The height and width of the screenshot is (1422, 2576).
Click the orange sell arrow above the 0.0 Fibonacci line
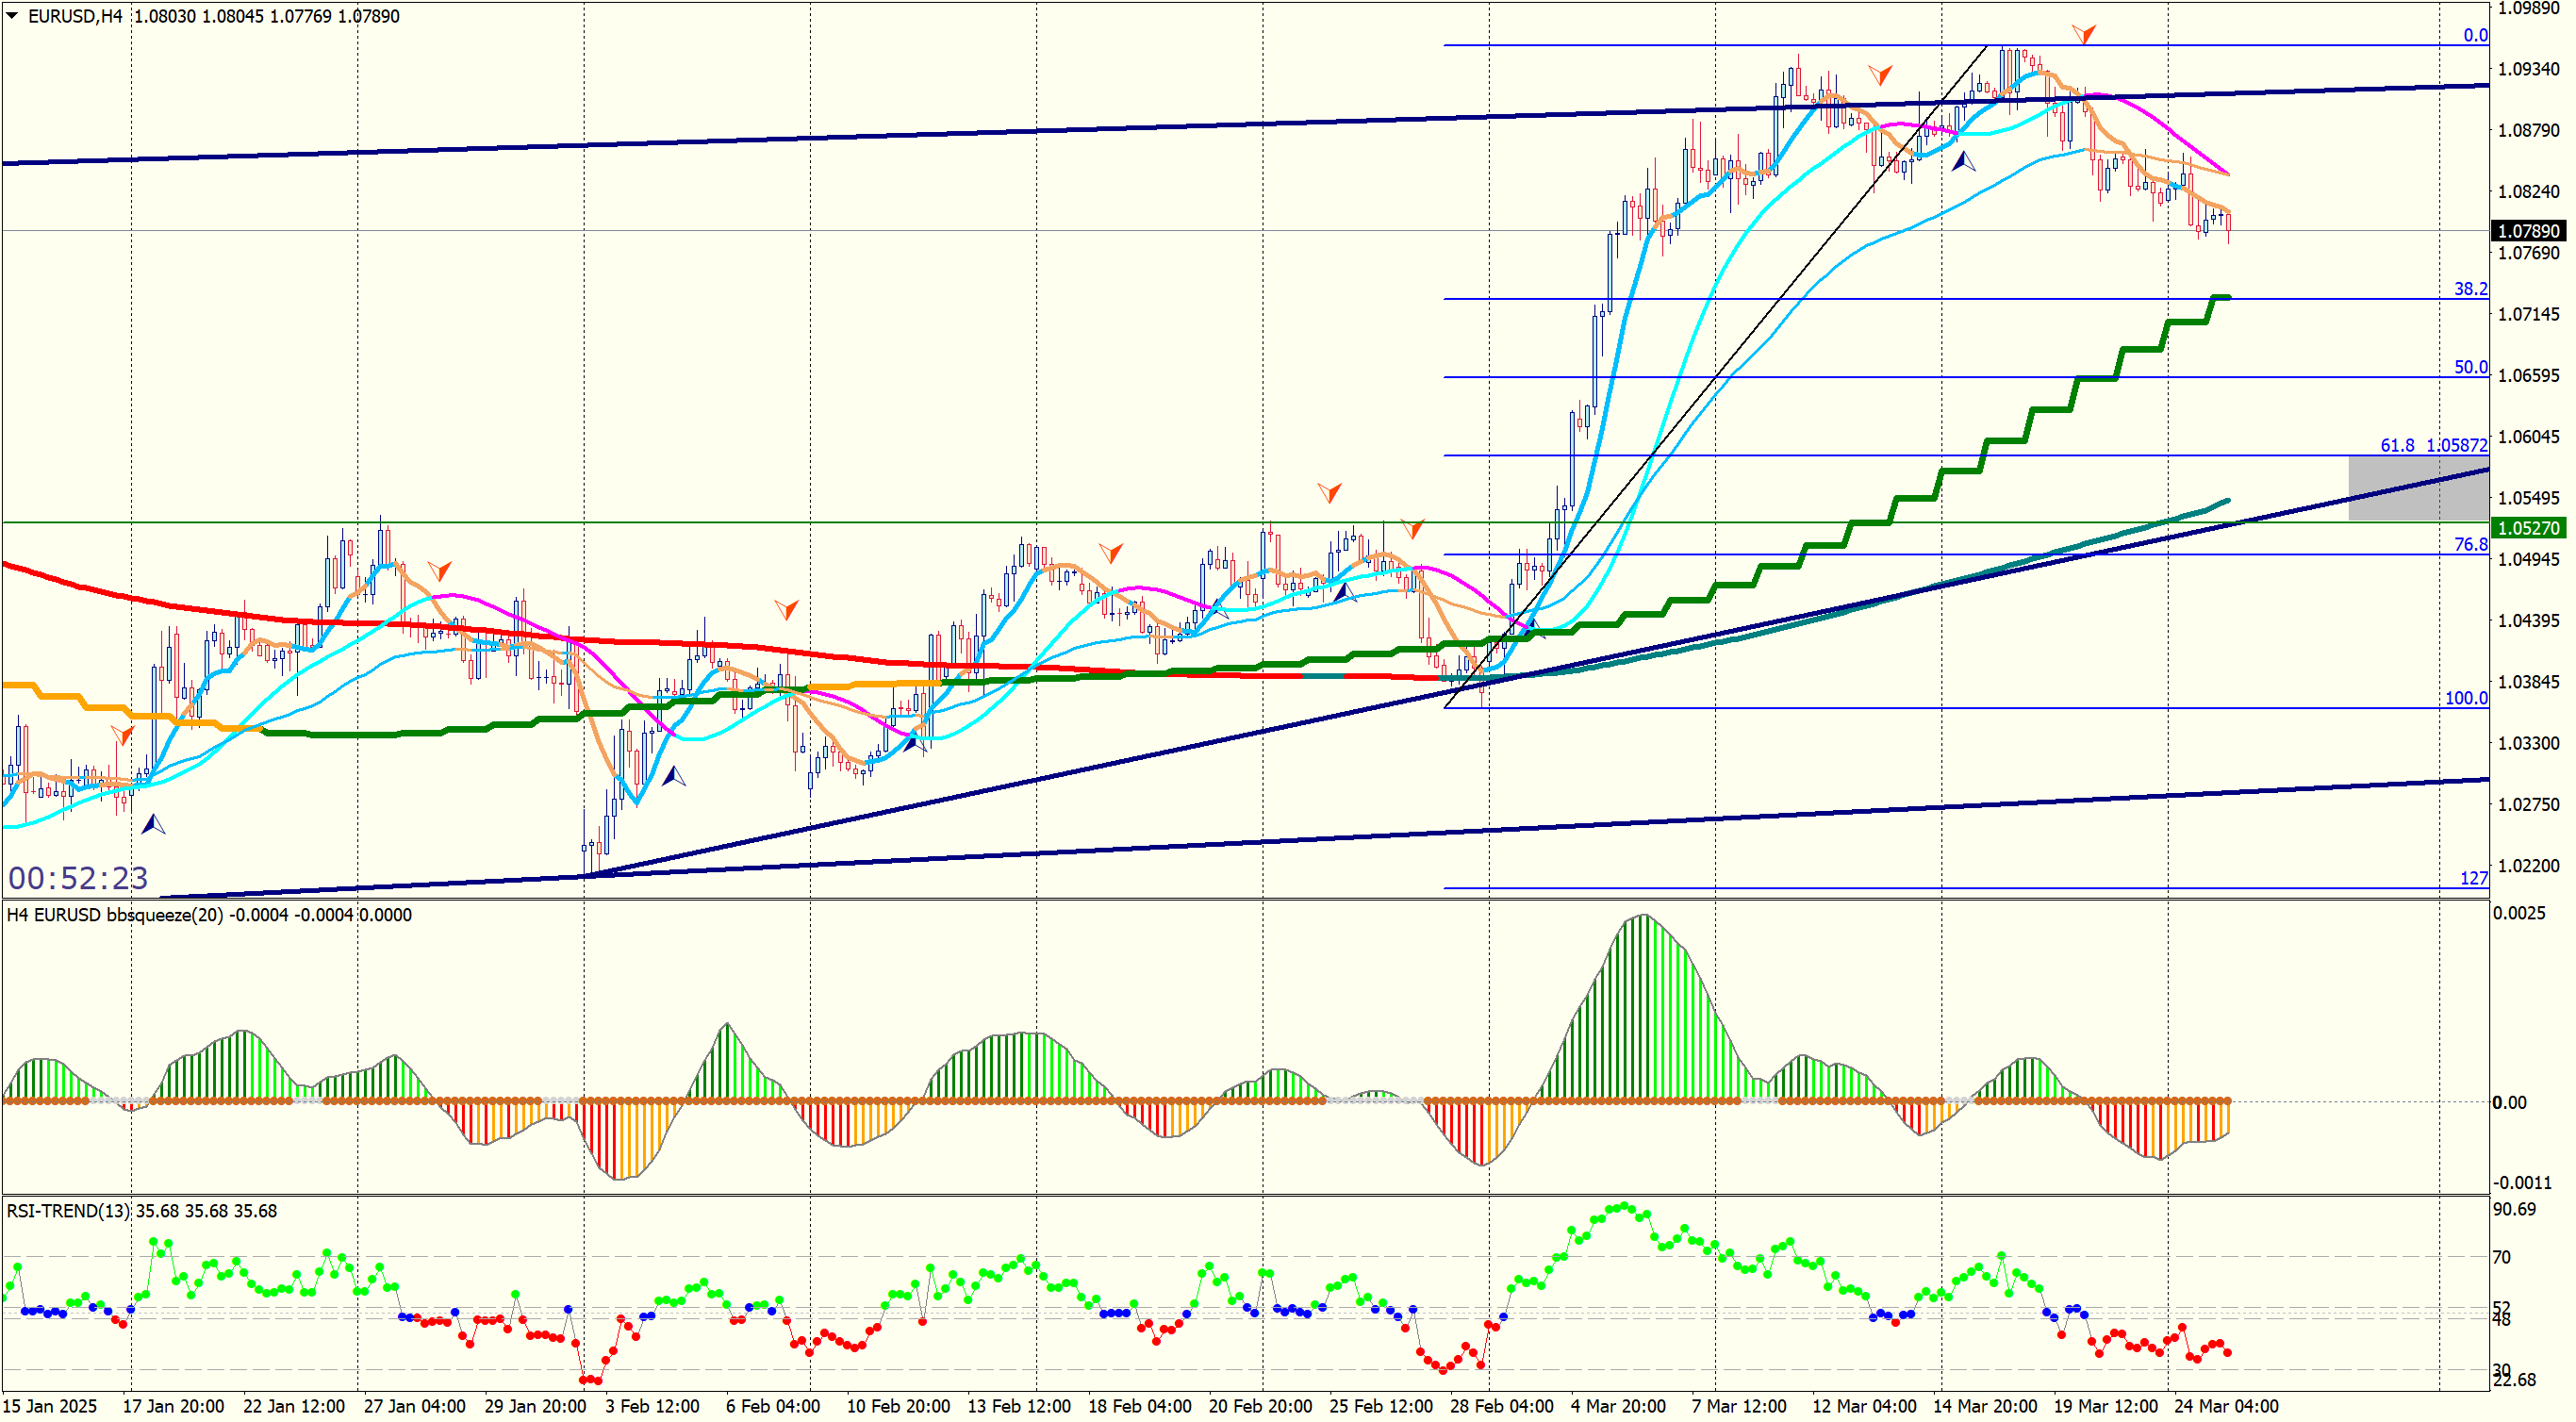[x=2084, y=35]
